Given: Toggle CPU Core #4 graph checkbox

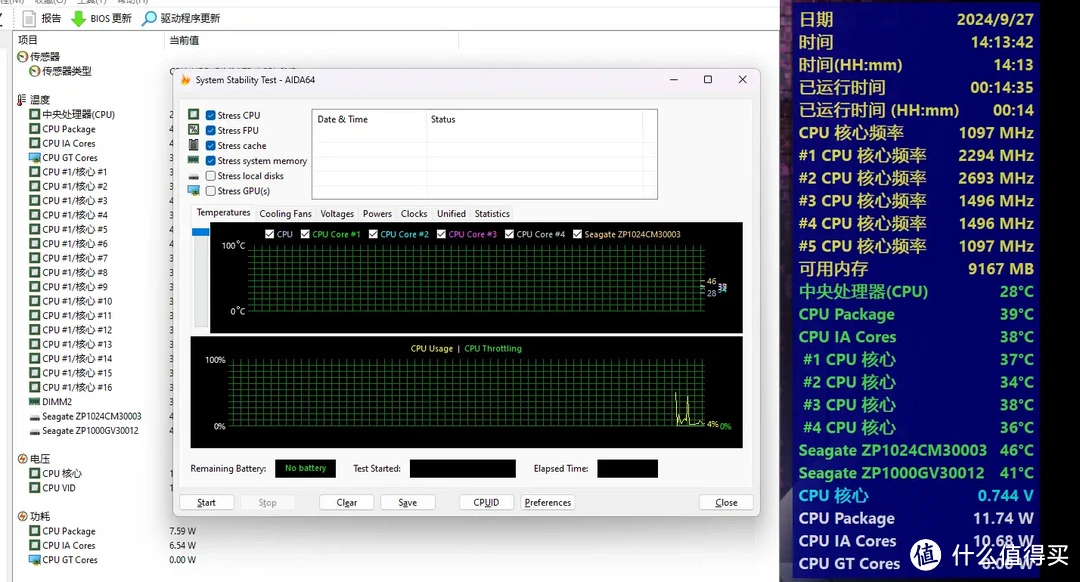Looking at the screenshot, I should pos(510,234).
